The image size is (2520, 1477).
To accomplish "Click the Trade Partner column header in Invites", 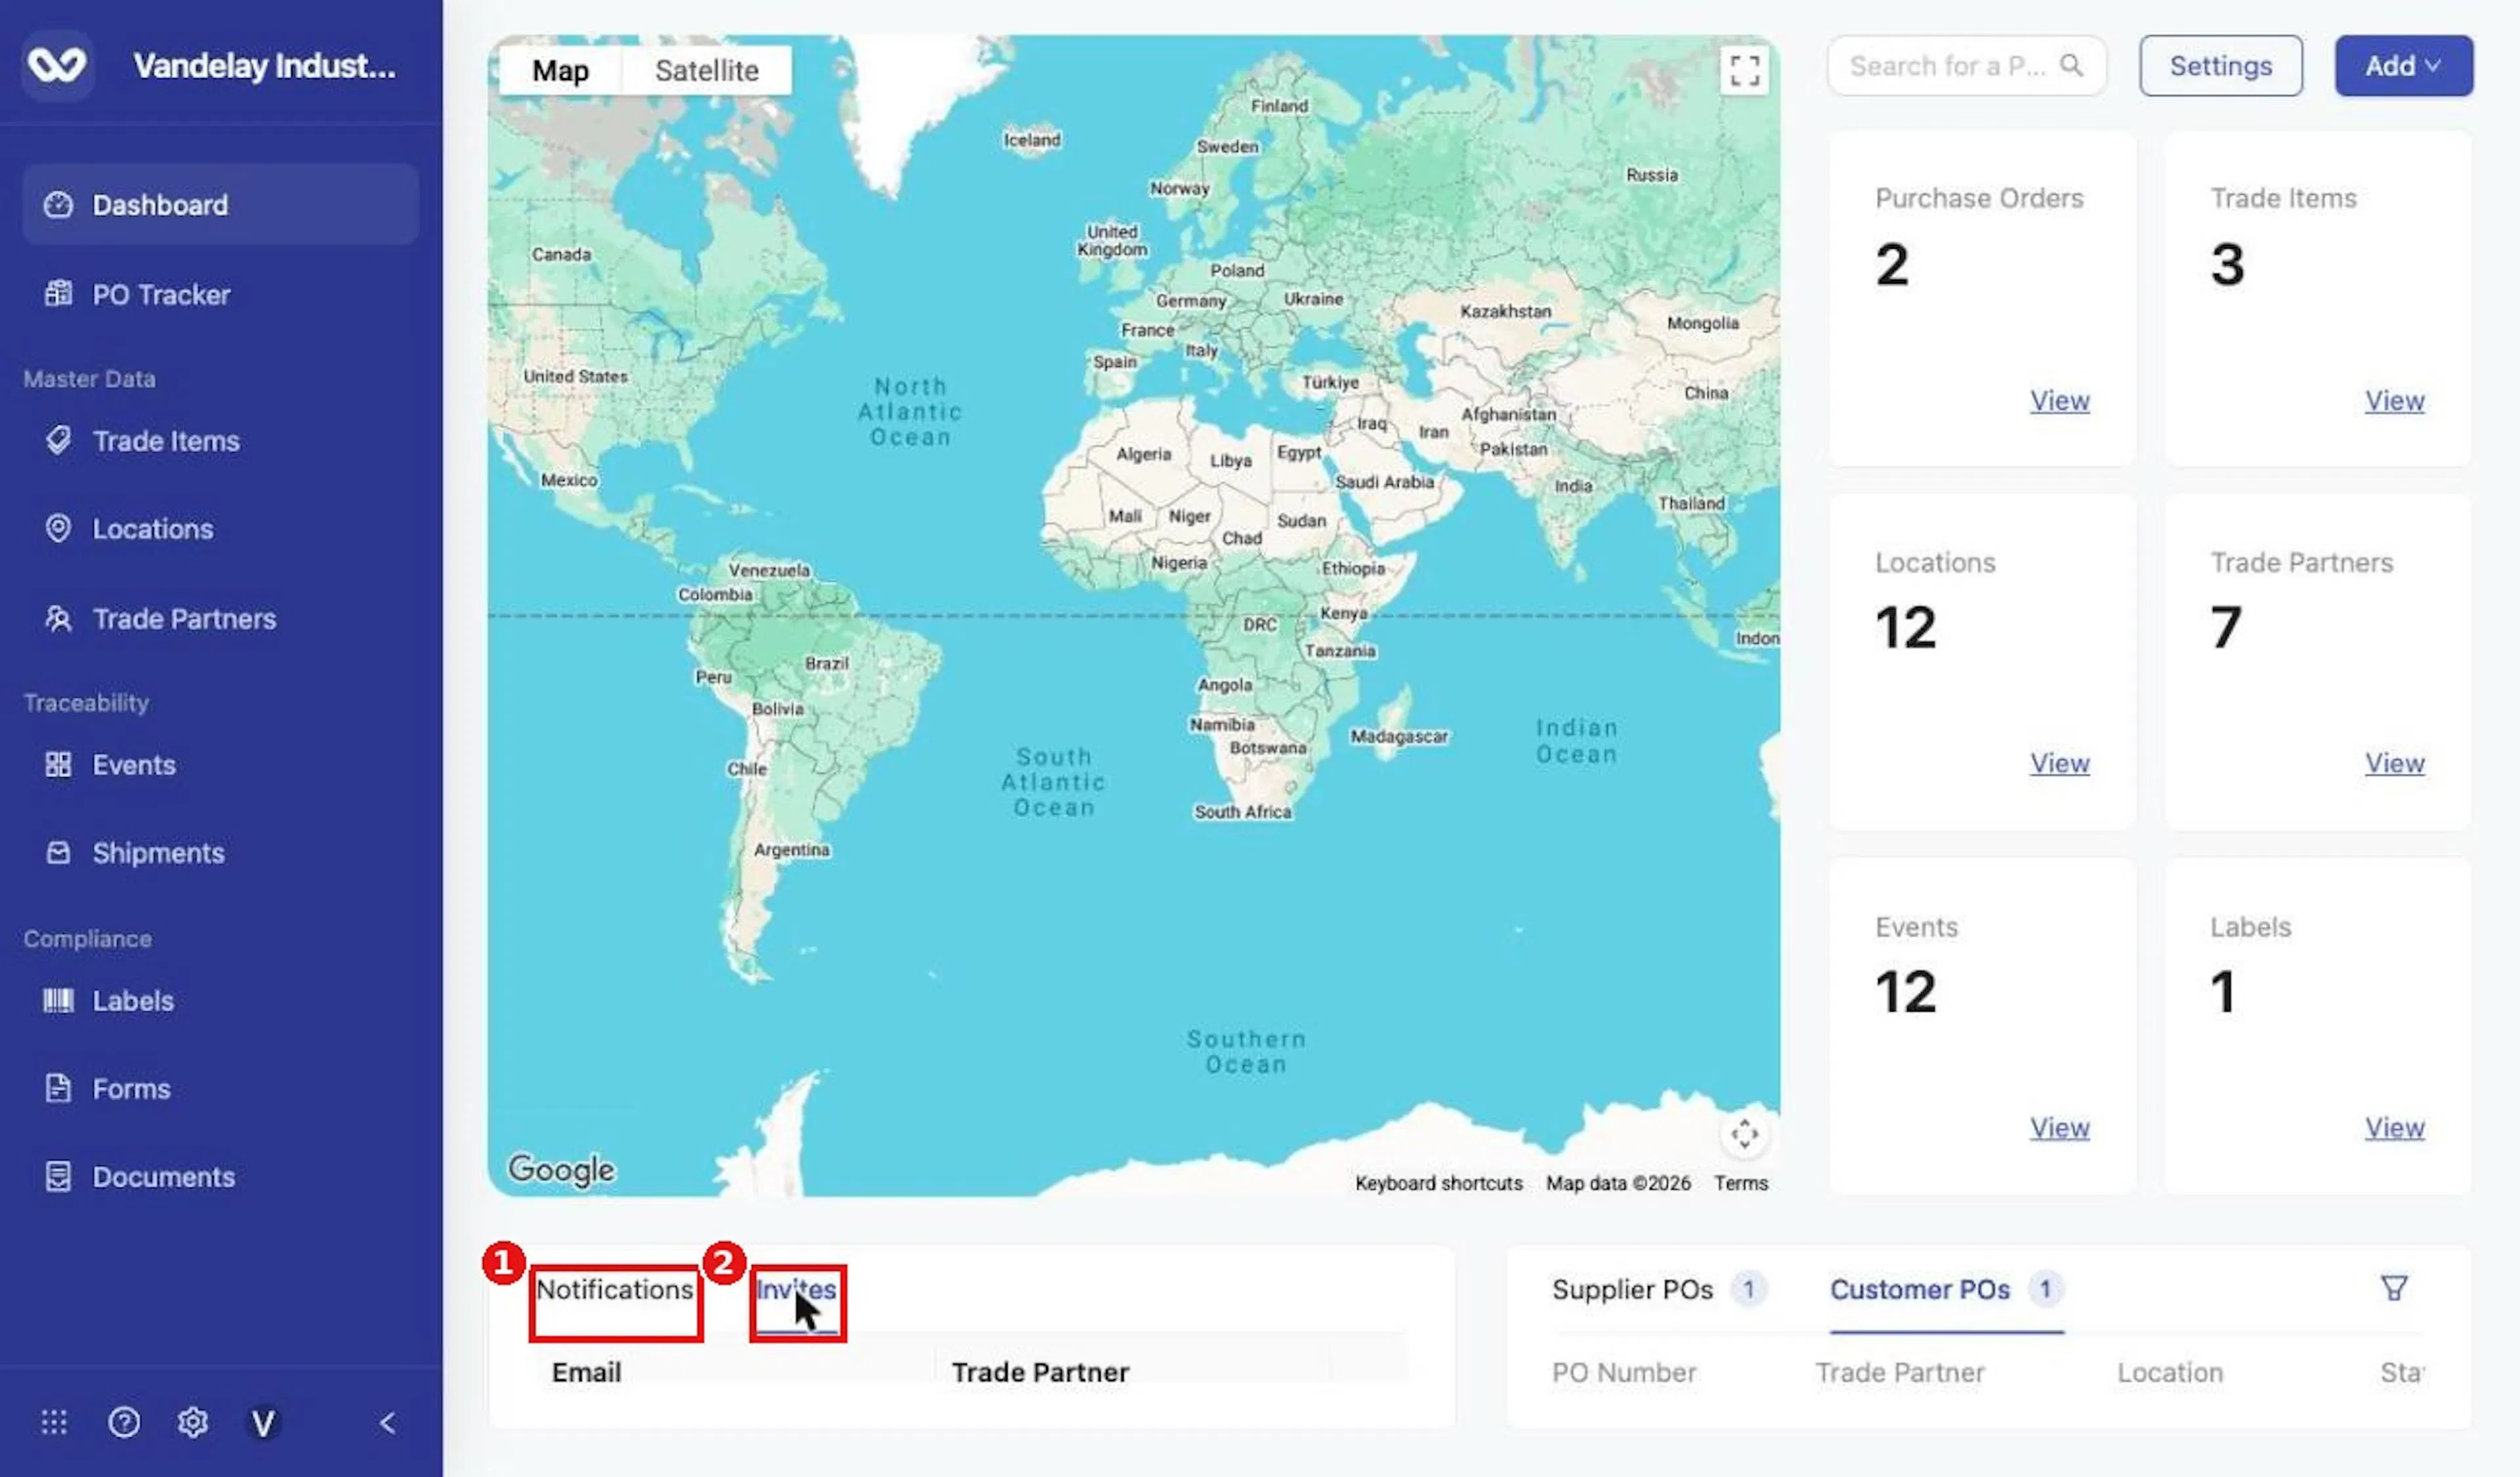I will (1040, 1372).
